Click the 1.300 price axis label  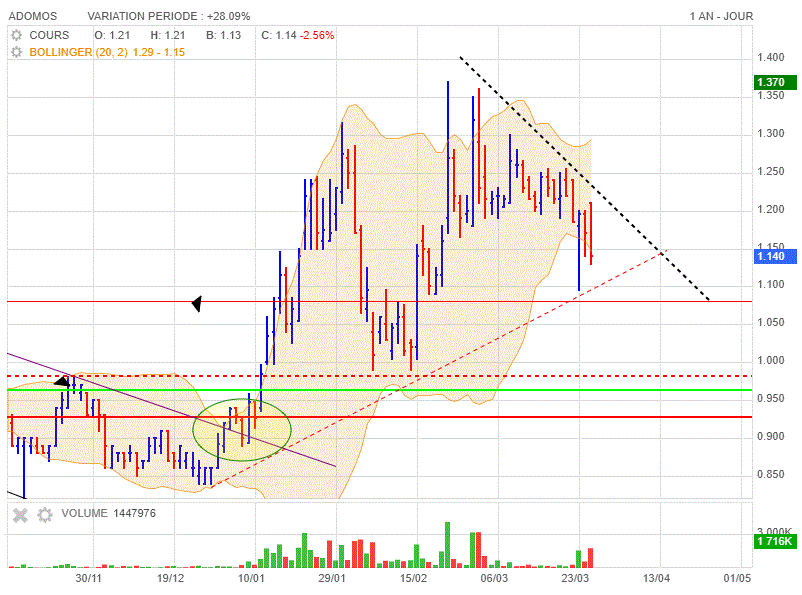(770, 134)
